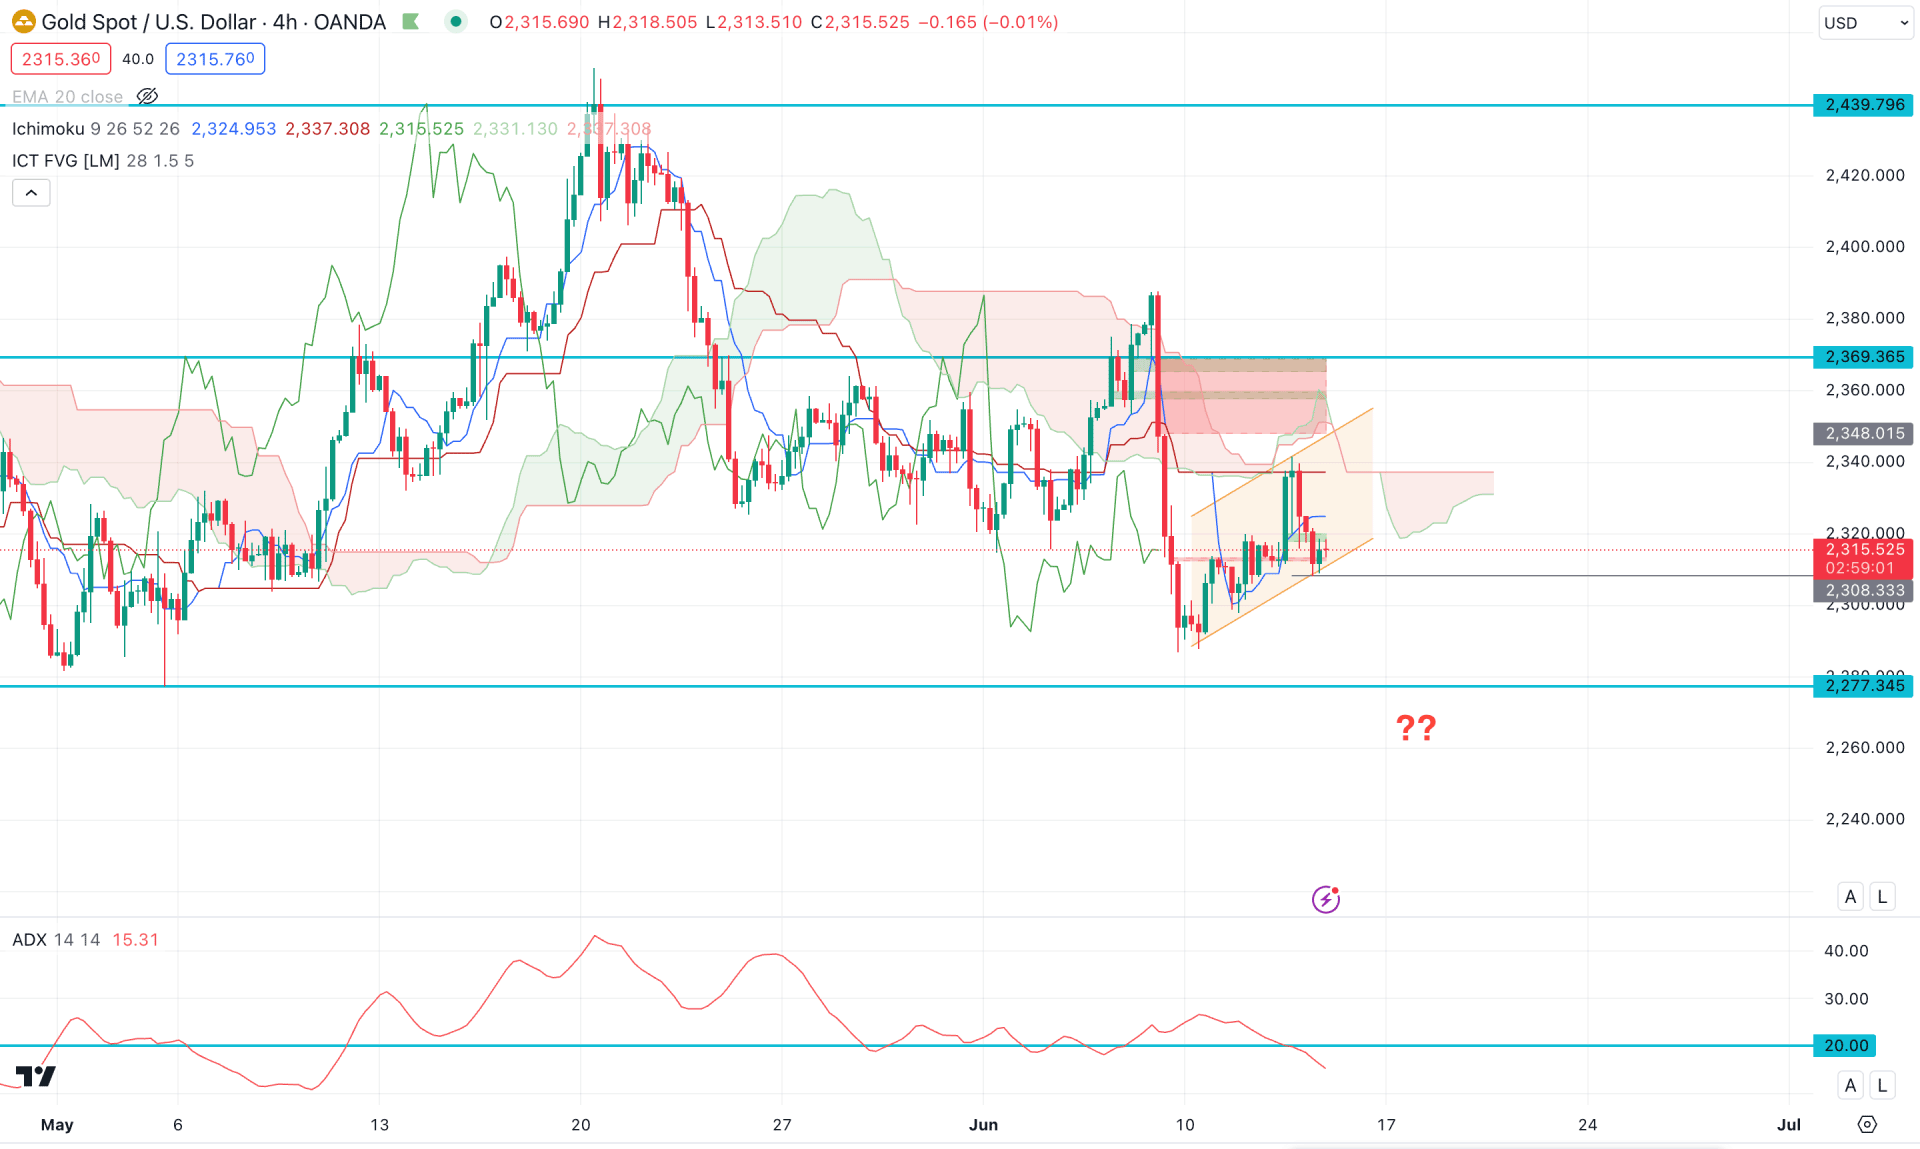Click the 2,369.365 horizontal line price label
Viewport: 1920px width, 1149px height.
coord(1863,357)
